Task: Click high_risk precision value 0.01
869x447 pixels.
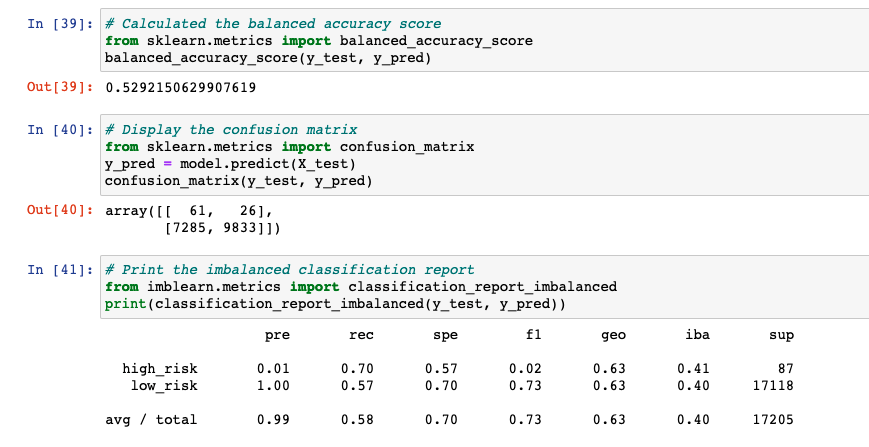Action: [273, 369]
